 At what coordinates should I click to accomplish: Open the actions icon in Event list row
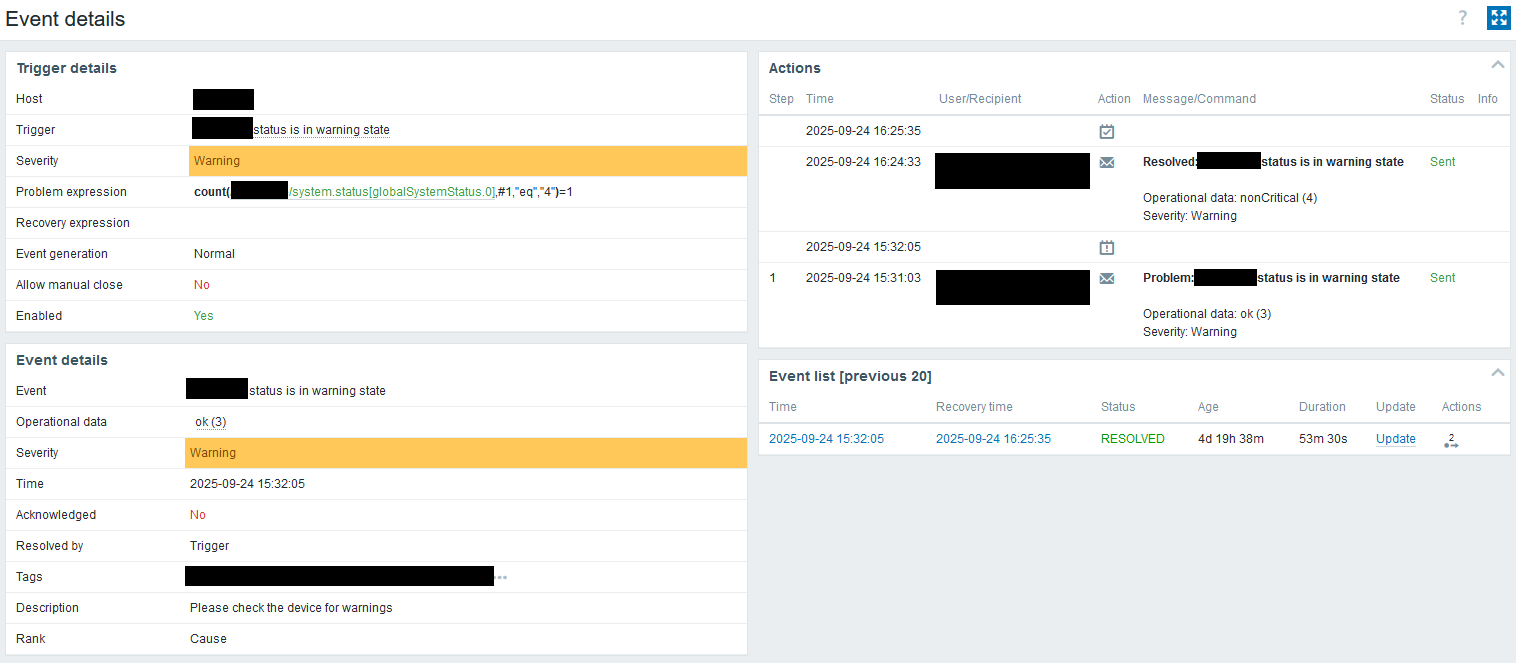click(1451, 440)
